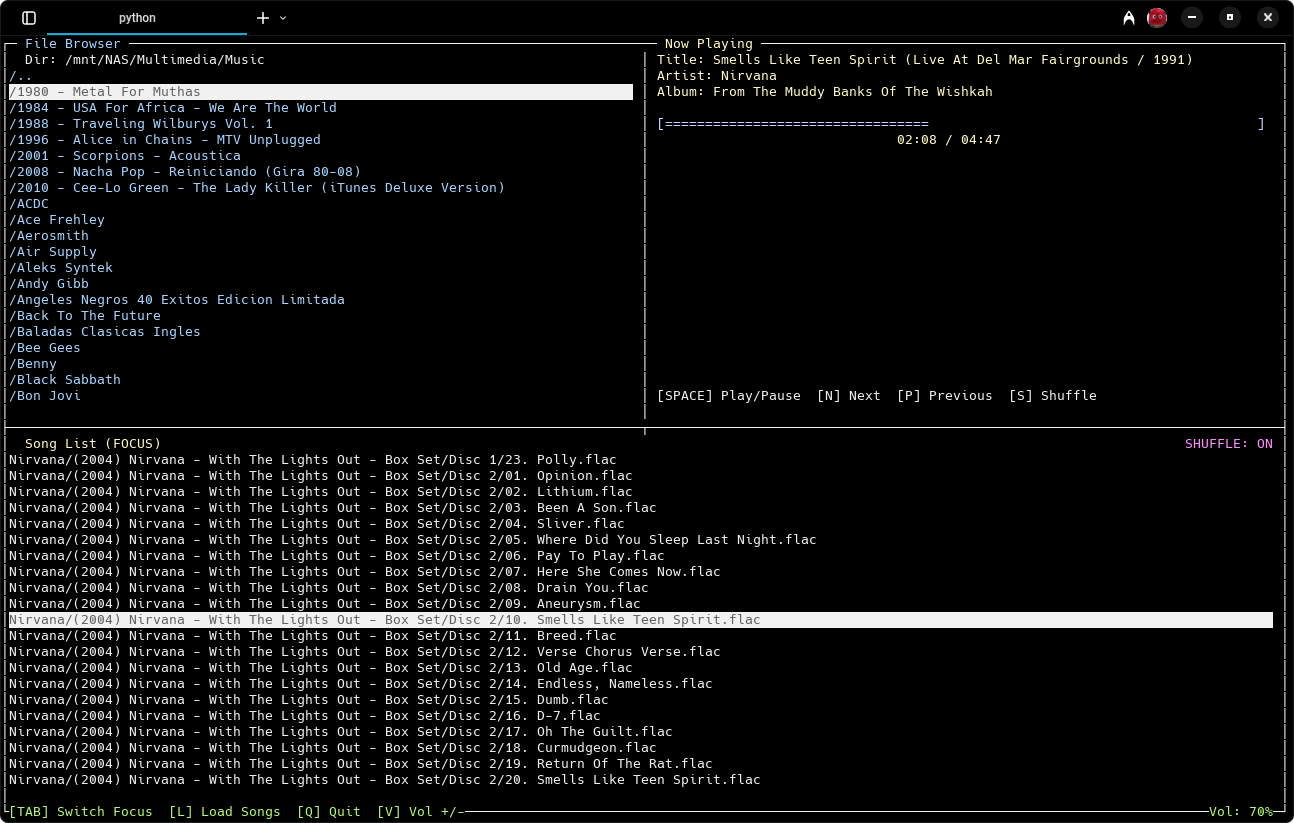Open 1984 - USA For Africa folder
Viewport: 1294px width, 823px height.
(x=173, y=108)
